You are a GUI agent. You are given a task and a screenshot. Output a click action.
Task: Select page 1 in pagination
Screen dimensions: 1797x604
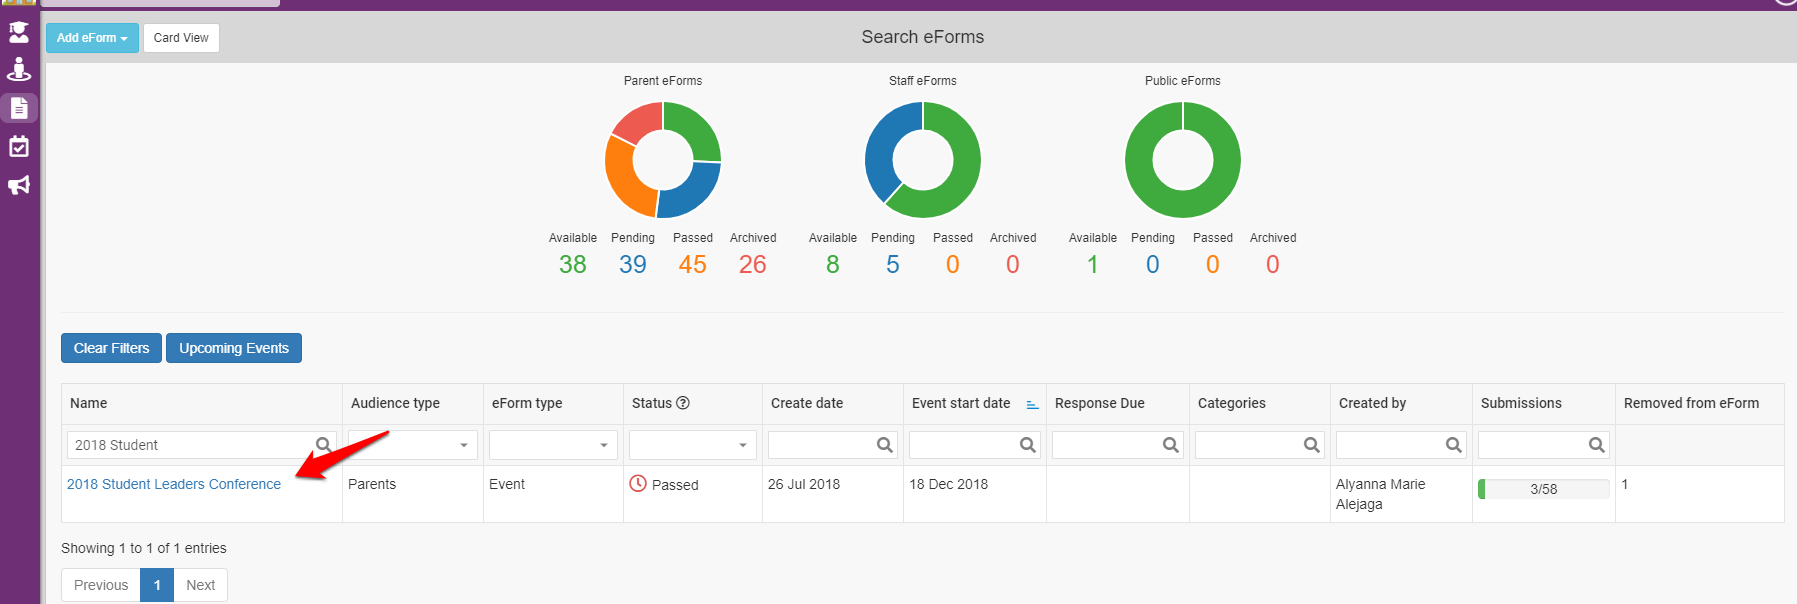point(157,585)
